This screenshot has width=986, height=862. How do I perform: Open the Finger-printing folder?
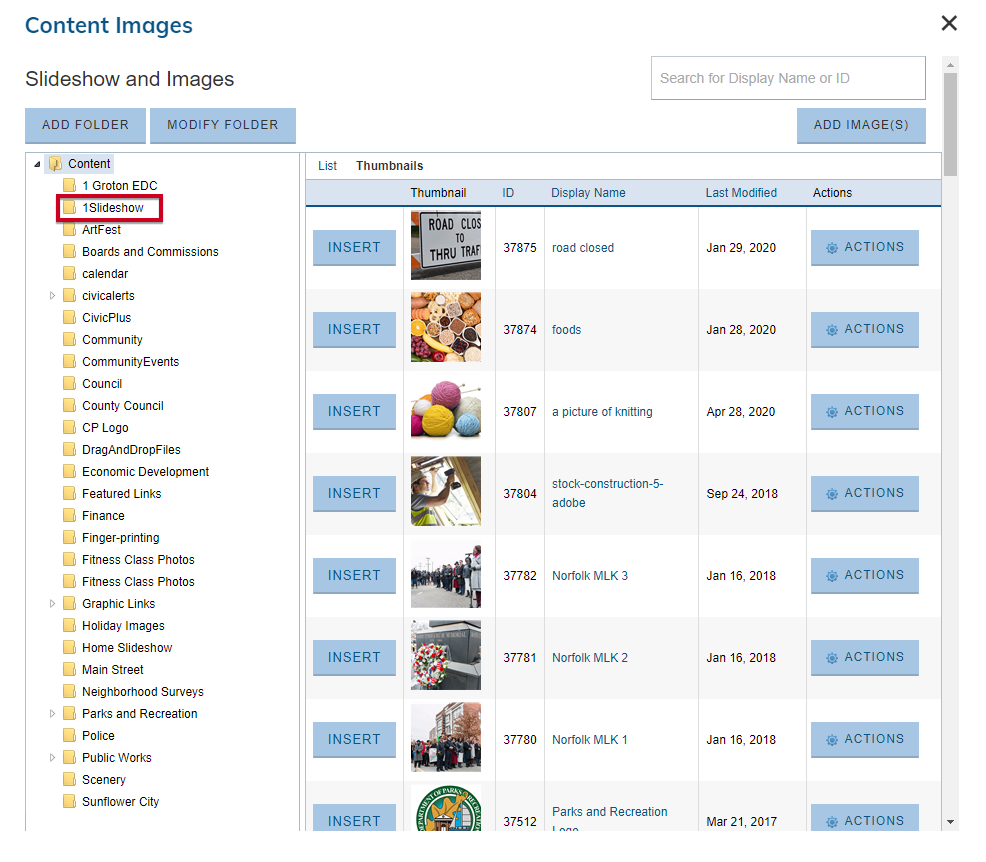pos(121,538)
